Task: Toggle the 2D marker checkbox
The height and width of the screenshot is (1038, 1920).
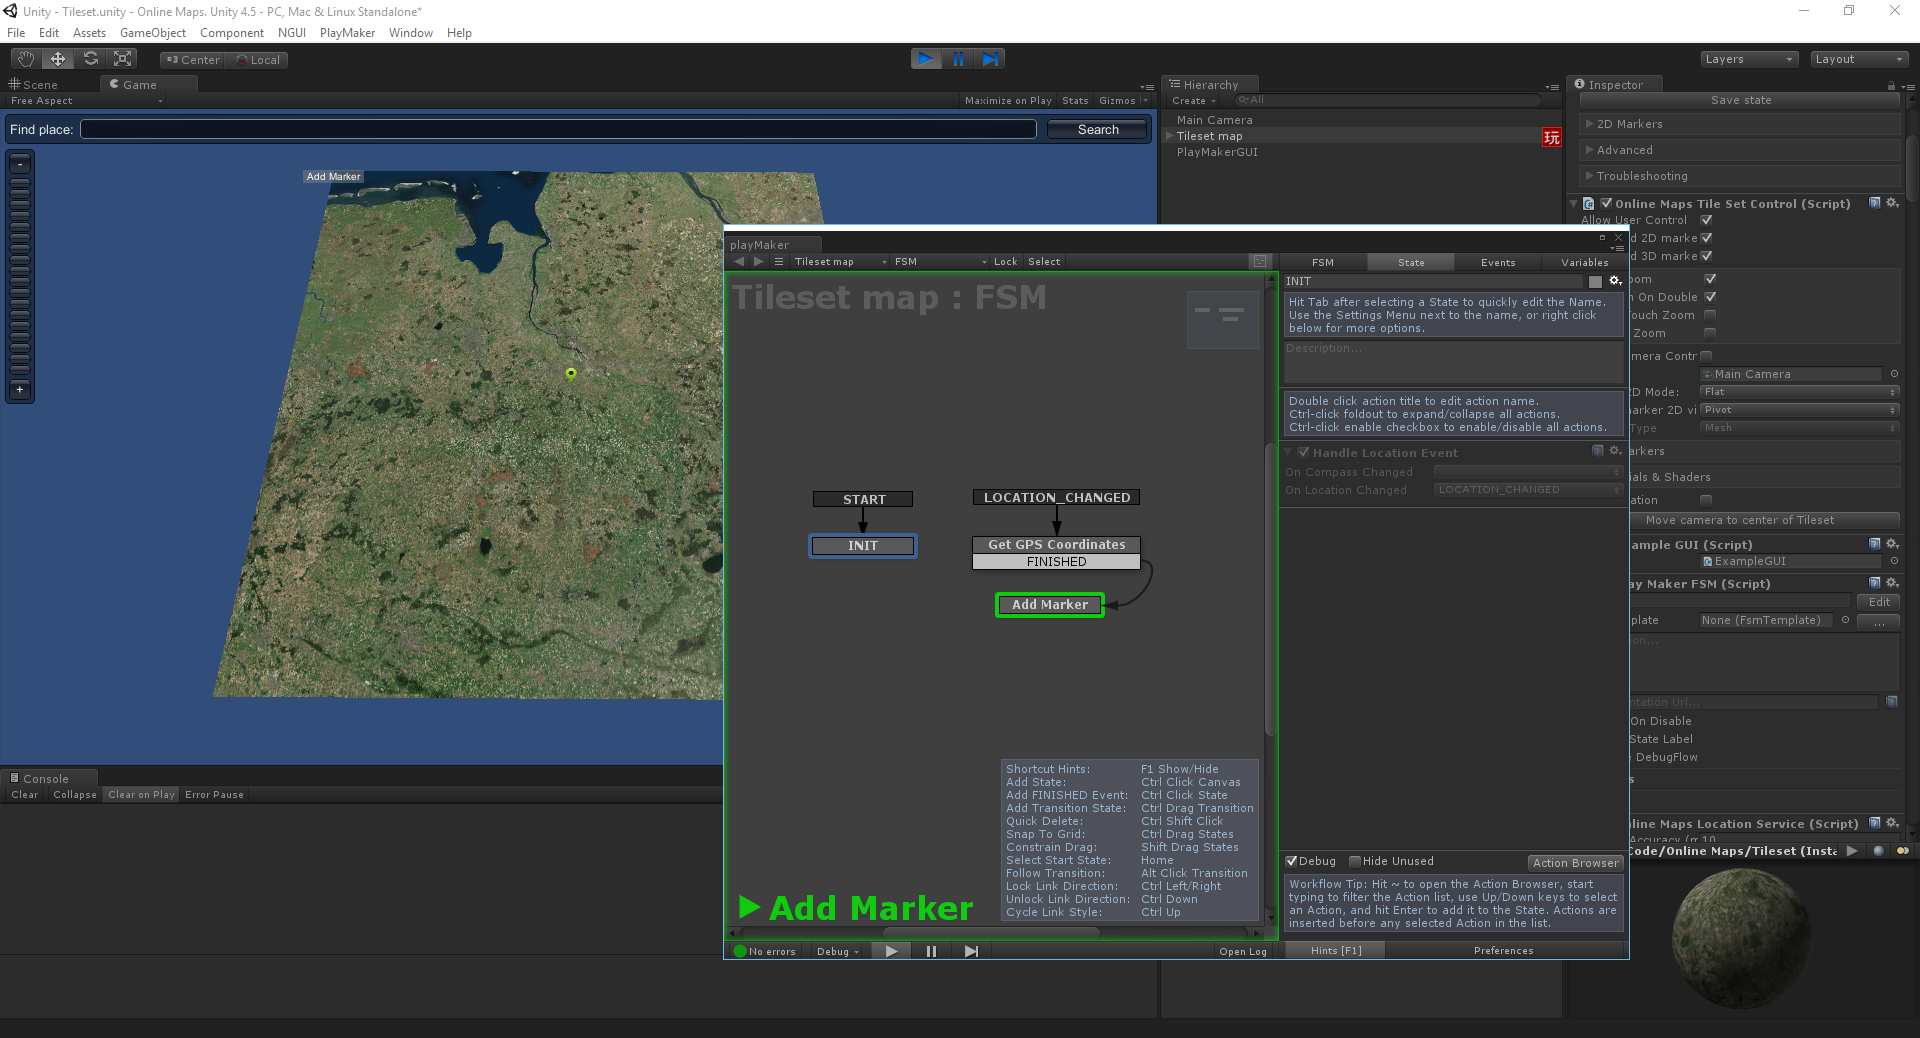Action: 1706,238
